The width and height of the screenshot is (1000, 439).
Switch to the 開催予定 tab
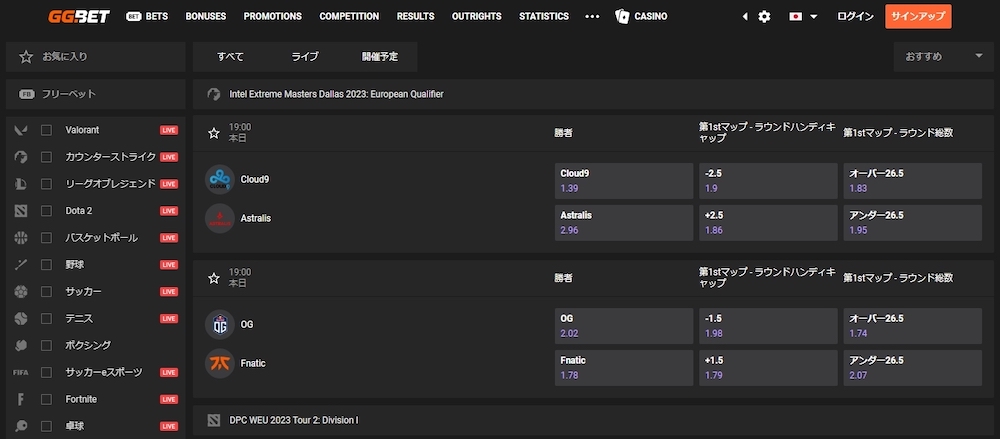pos(379,57)
